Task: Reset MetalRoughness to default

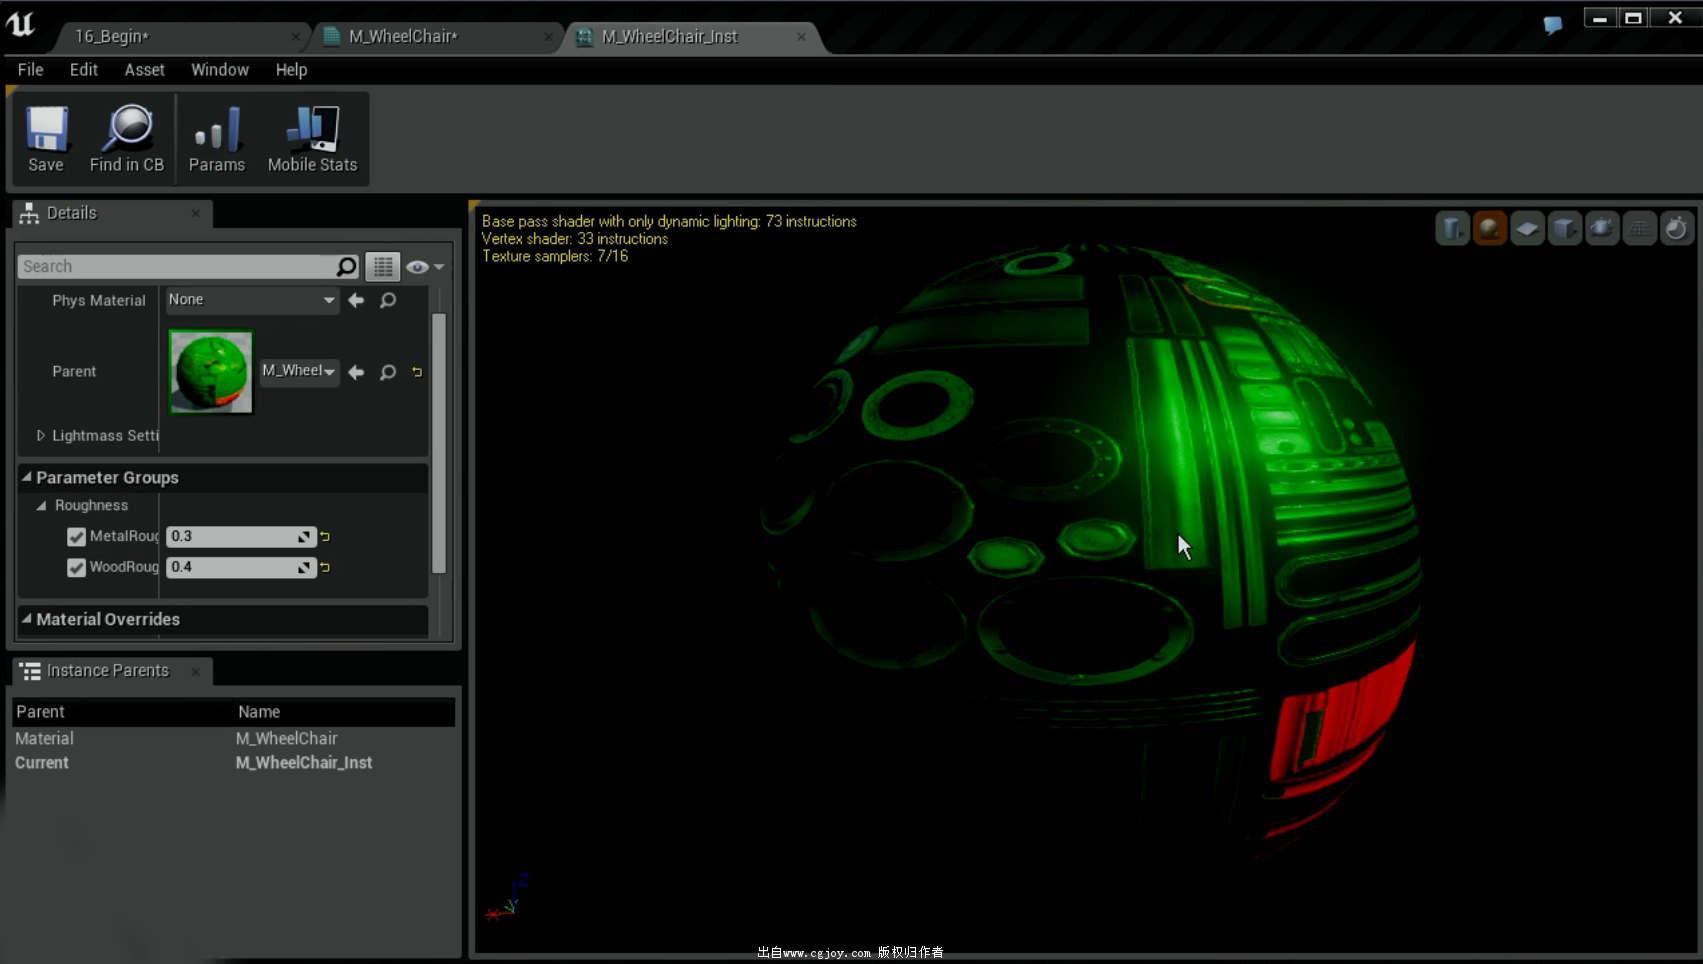Action: tap(325, 537)
